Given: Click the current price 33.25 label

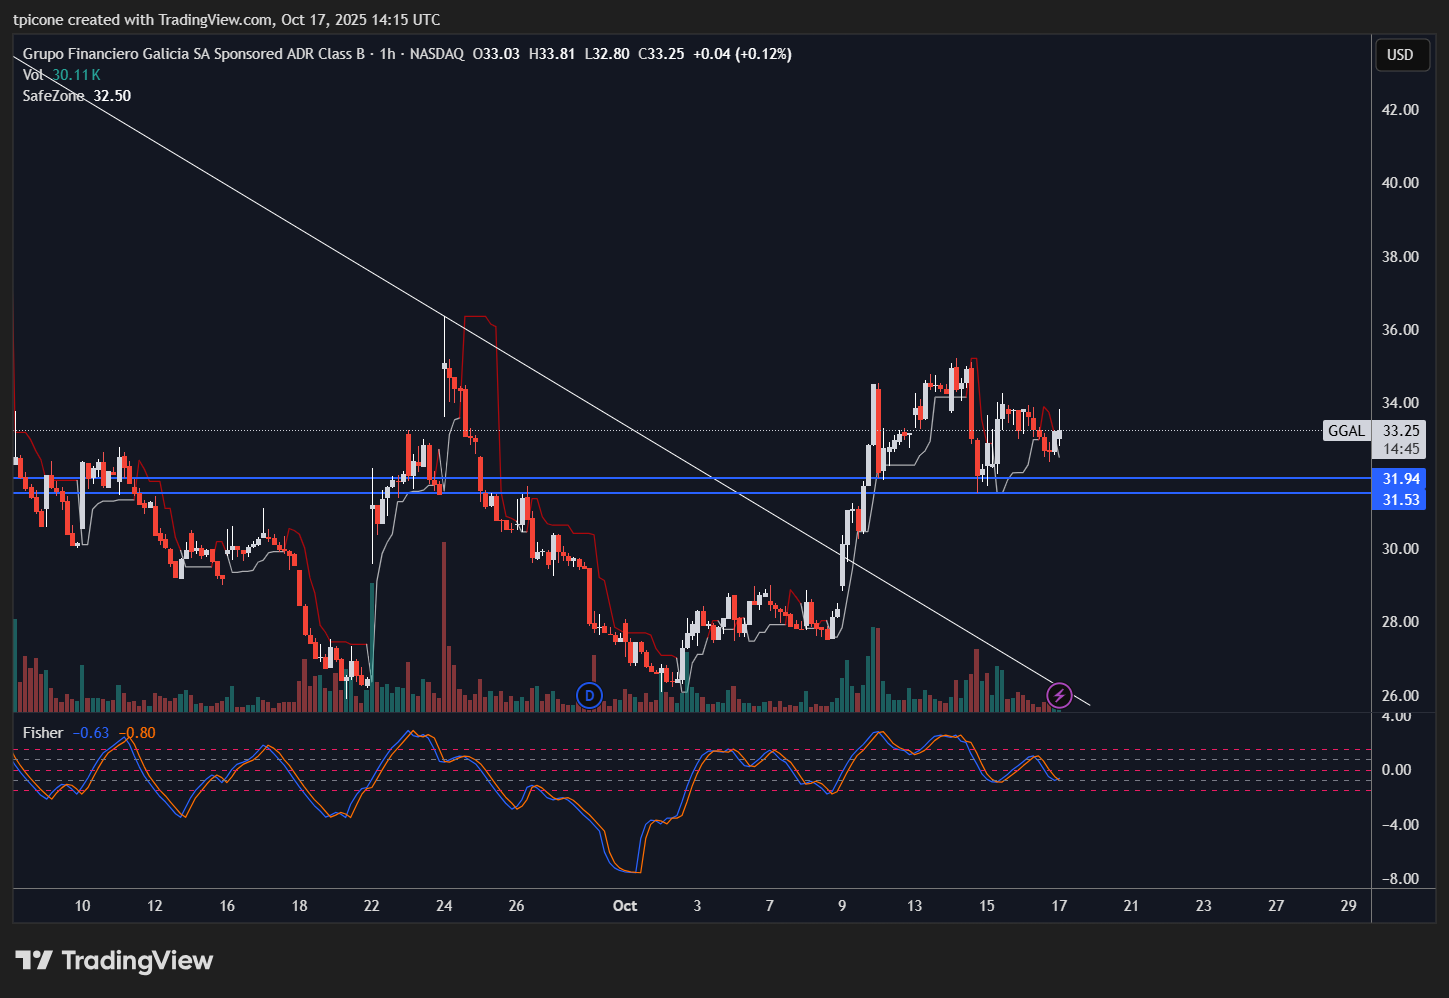Looking at the screenshot, I should [1401, 431].
